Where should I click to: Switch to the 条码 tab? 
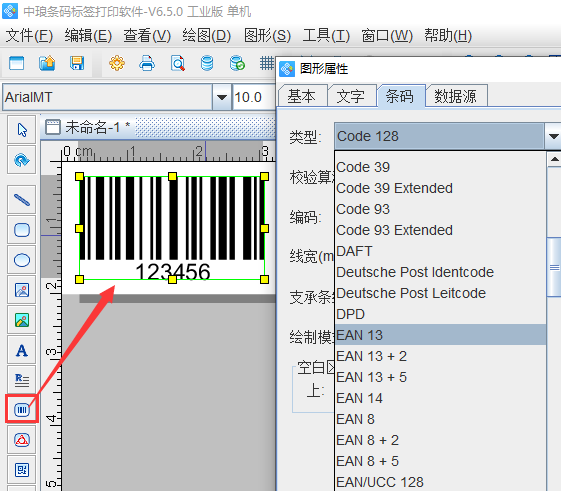coord(401,96)
